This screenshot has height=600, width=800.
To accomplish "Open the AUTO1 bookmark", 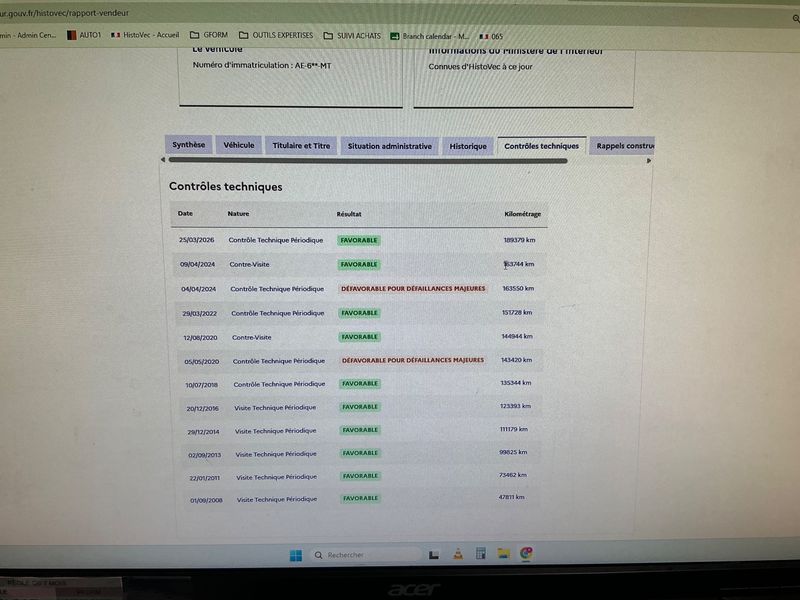I will (84, 35).
